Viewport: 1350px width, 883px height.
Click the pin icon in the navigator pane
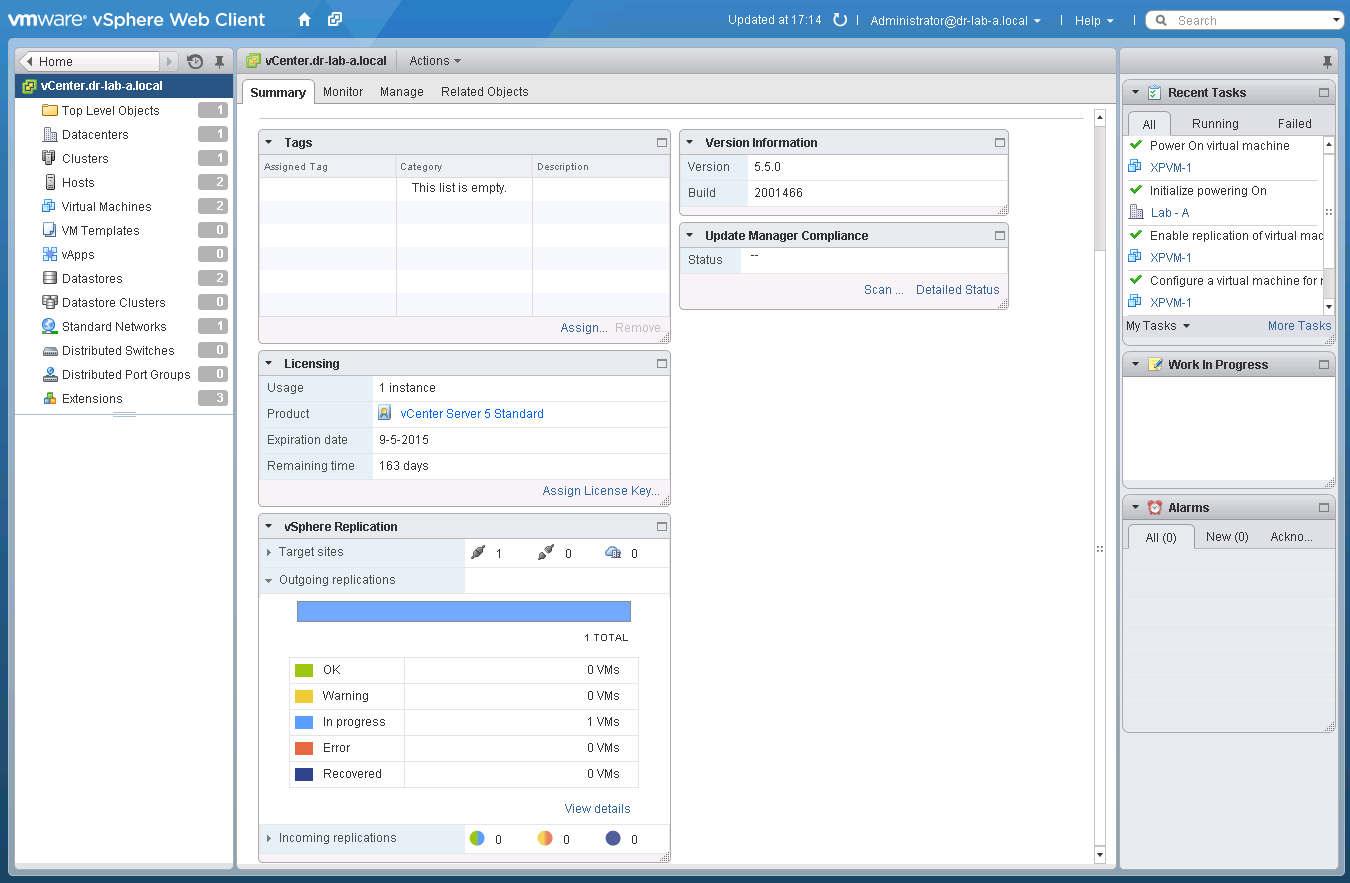219,61
